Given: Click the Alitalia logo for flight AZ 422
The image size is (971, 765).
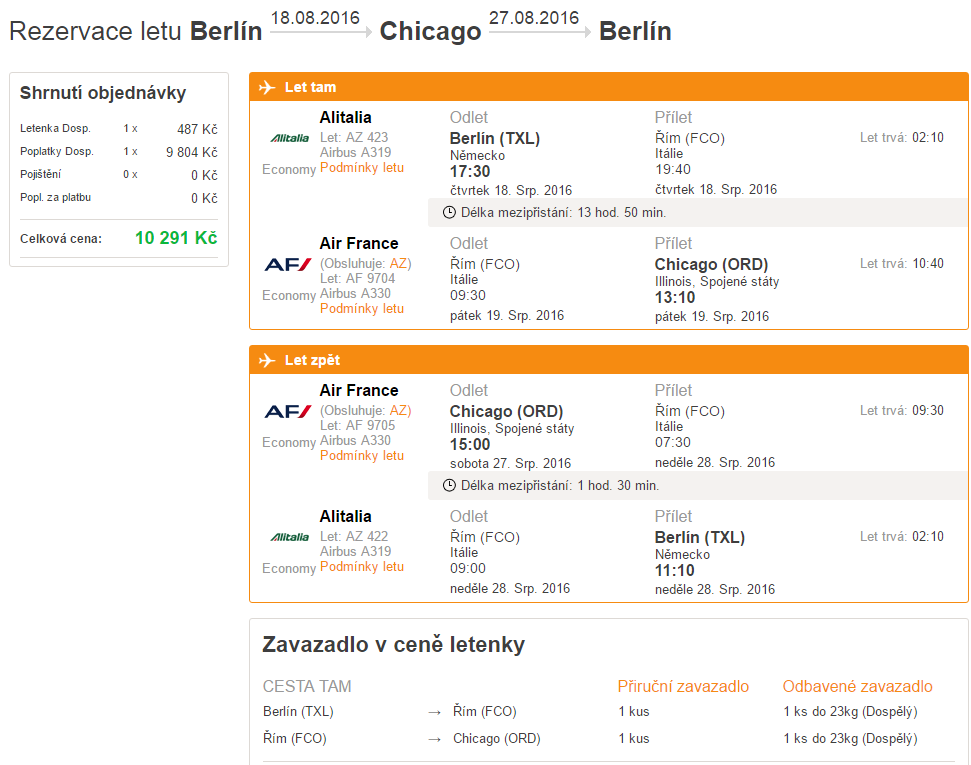Looking at the screenshot, I should (x=289, y=537).
